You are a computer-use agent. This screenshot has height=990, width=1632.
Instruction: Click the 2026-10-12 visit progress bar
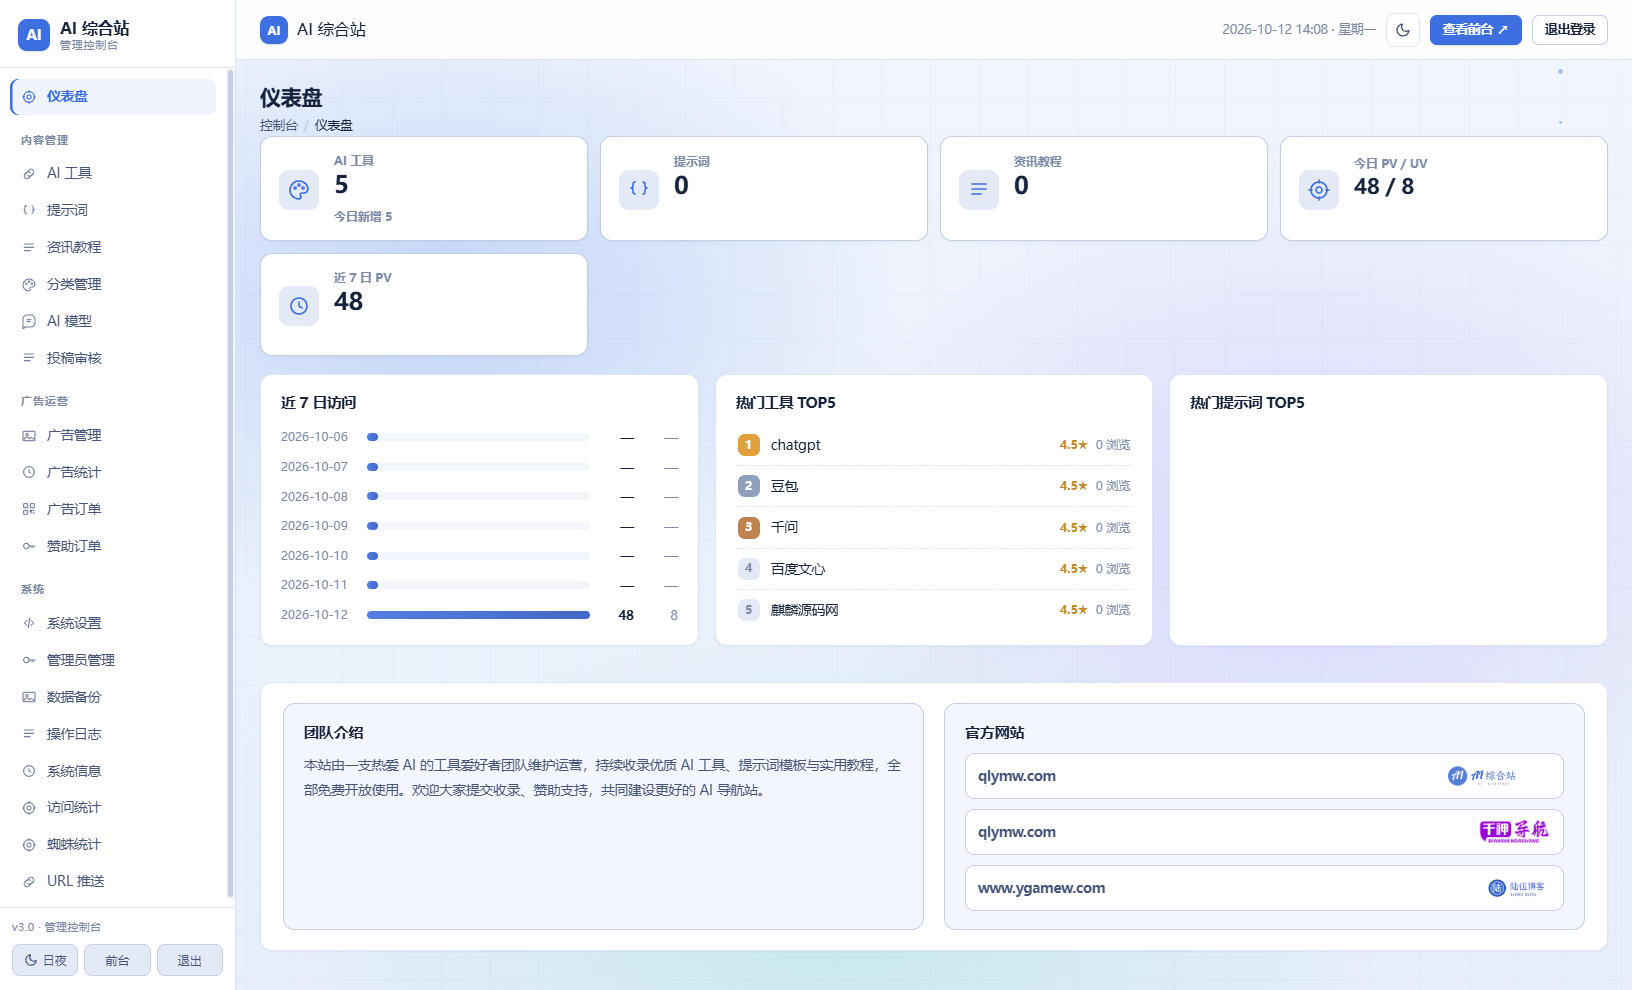(478, 615)
